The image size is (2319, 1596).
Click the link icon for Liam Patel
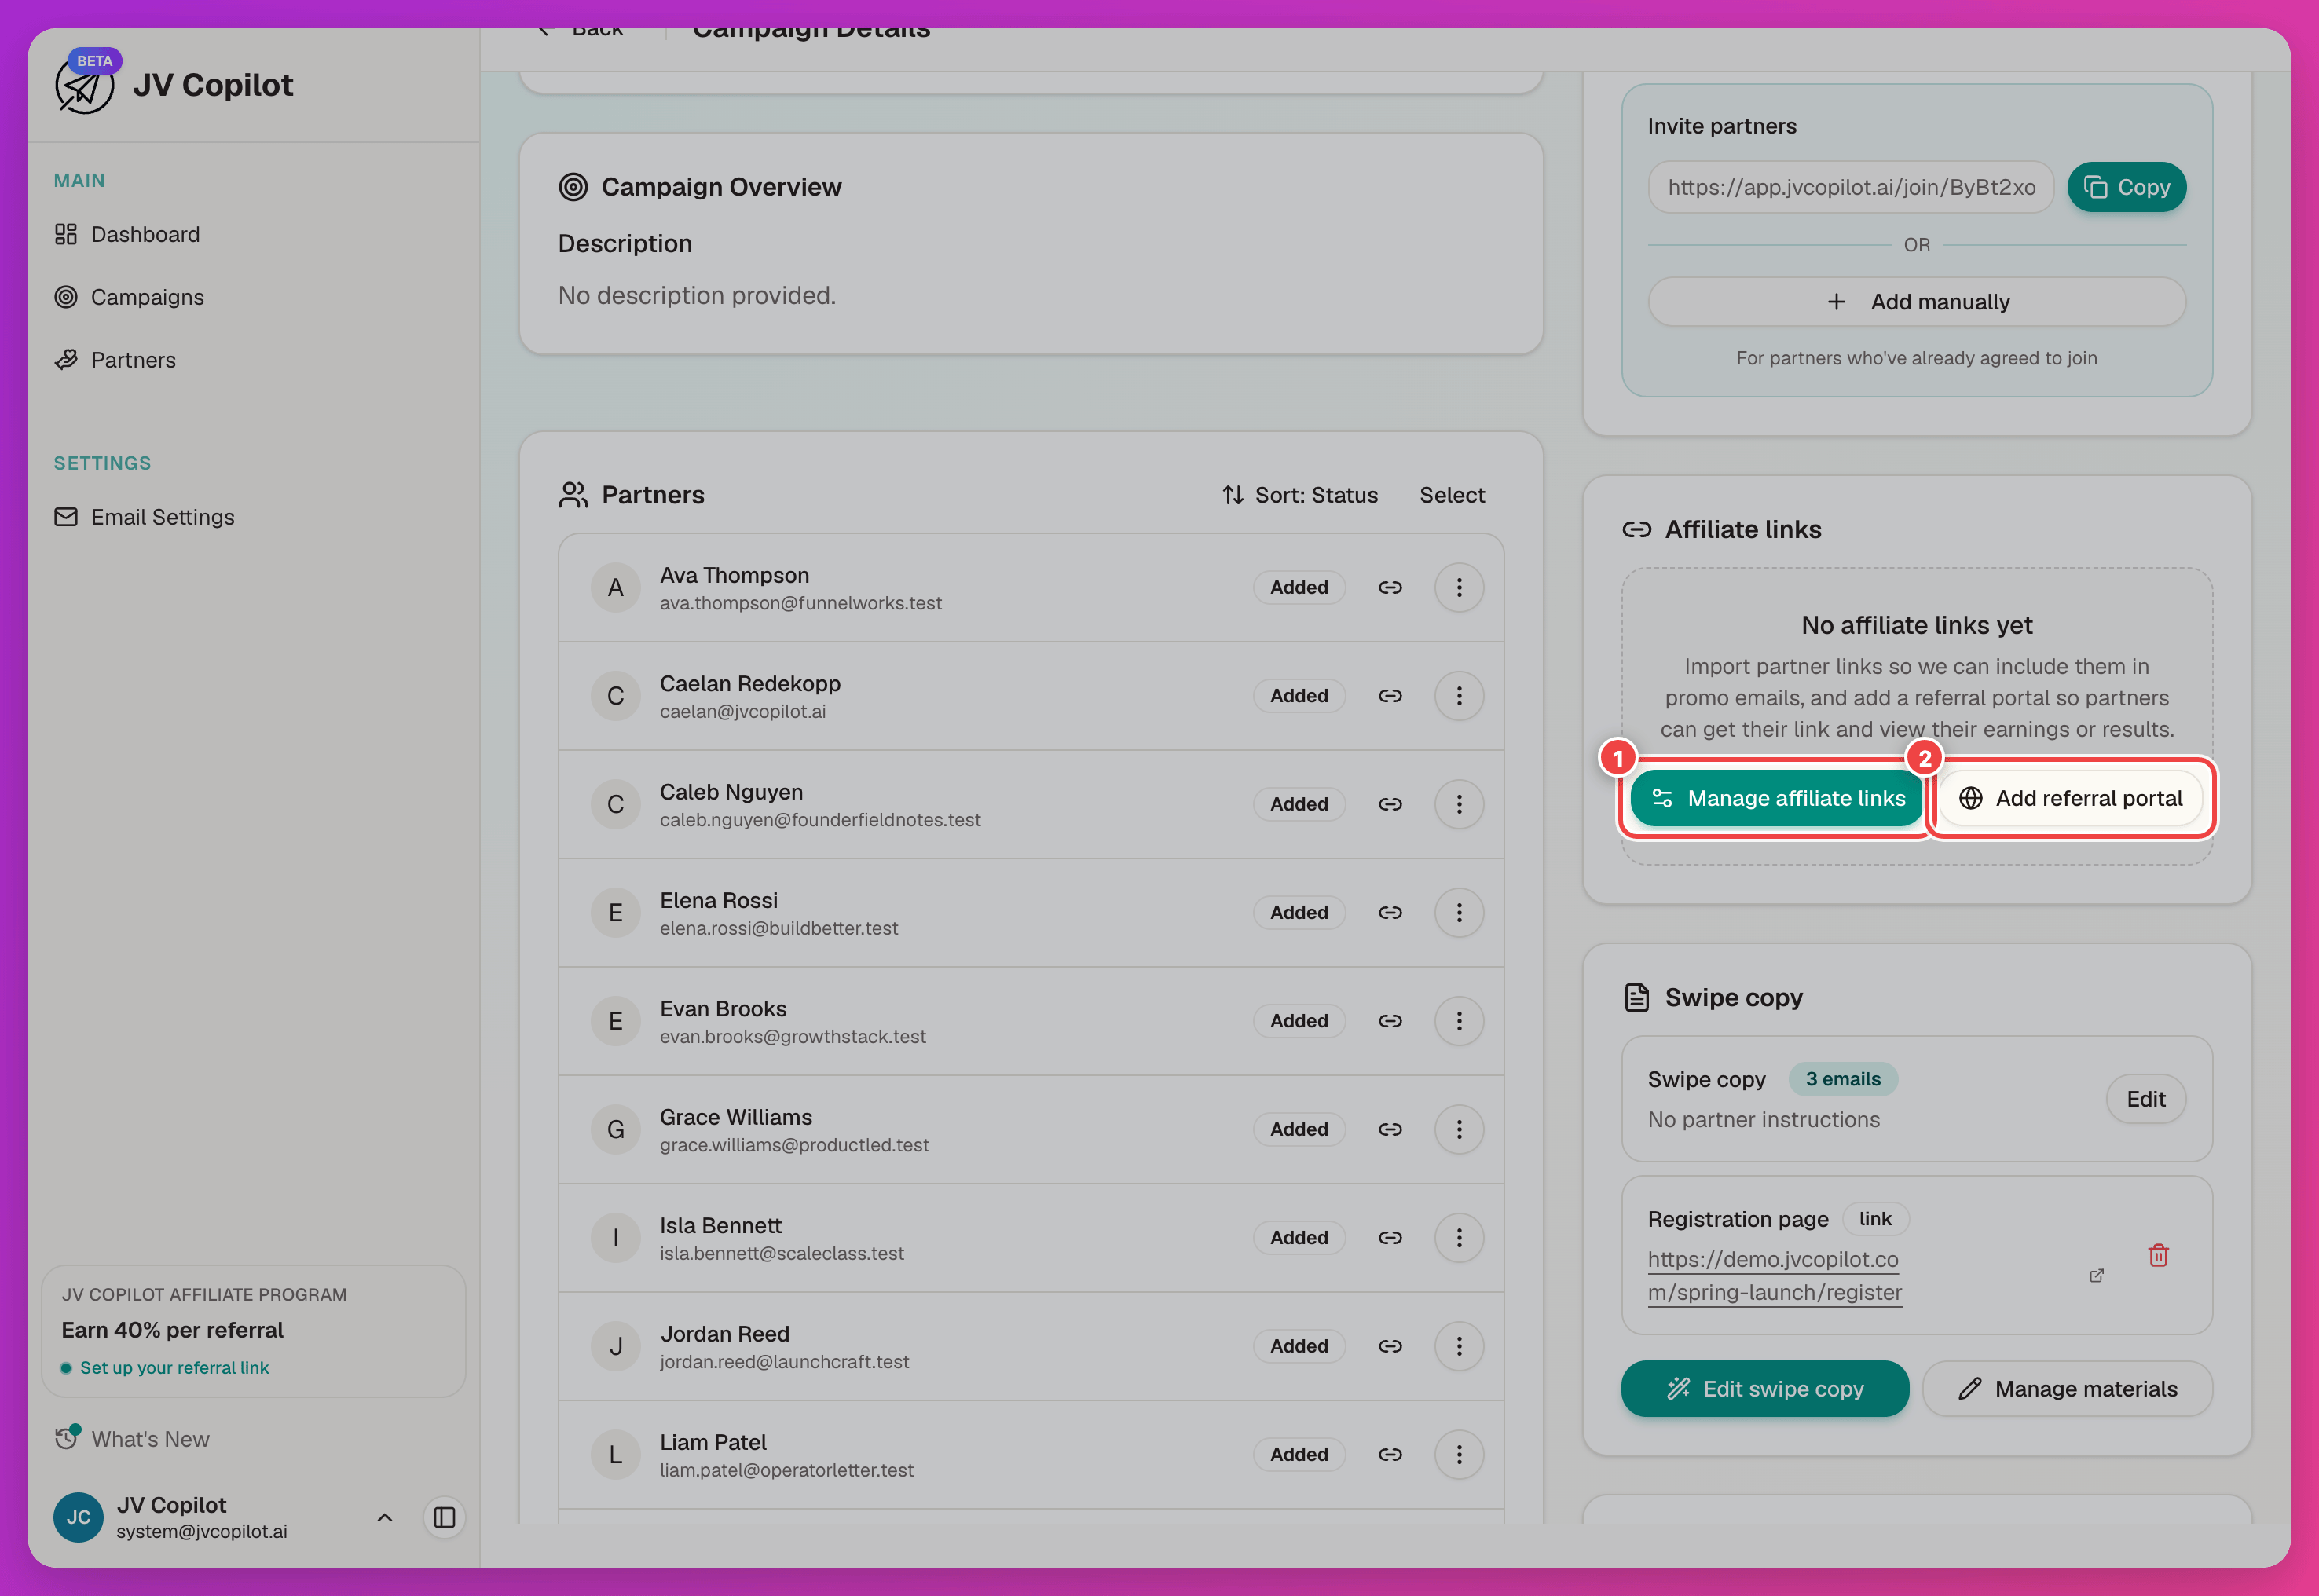1390,1454
